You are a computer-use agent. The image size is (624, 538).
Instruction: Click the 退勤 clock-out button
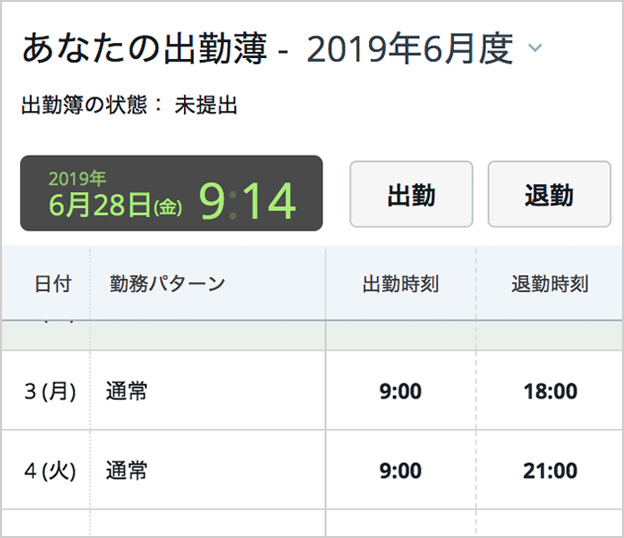coord(549,194)
